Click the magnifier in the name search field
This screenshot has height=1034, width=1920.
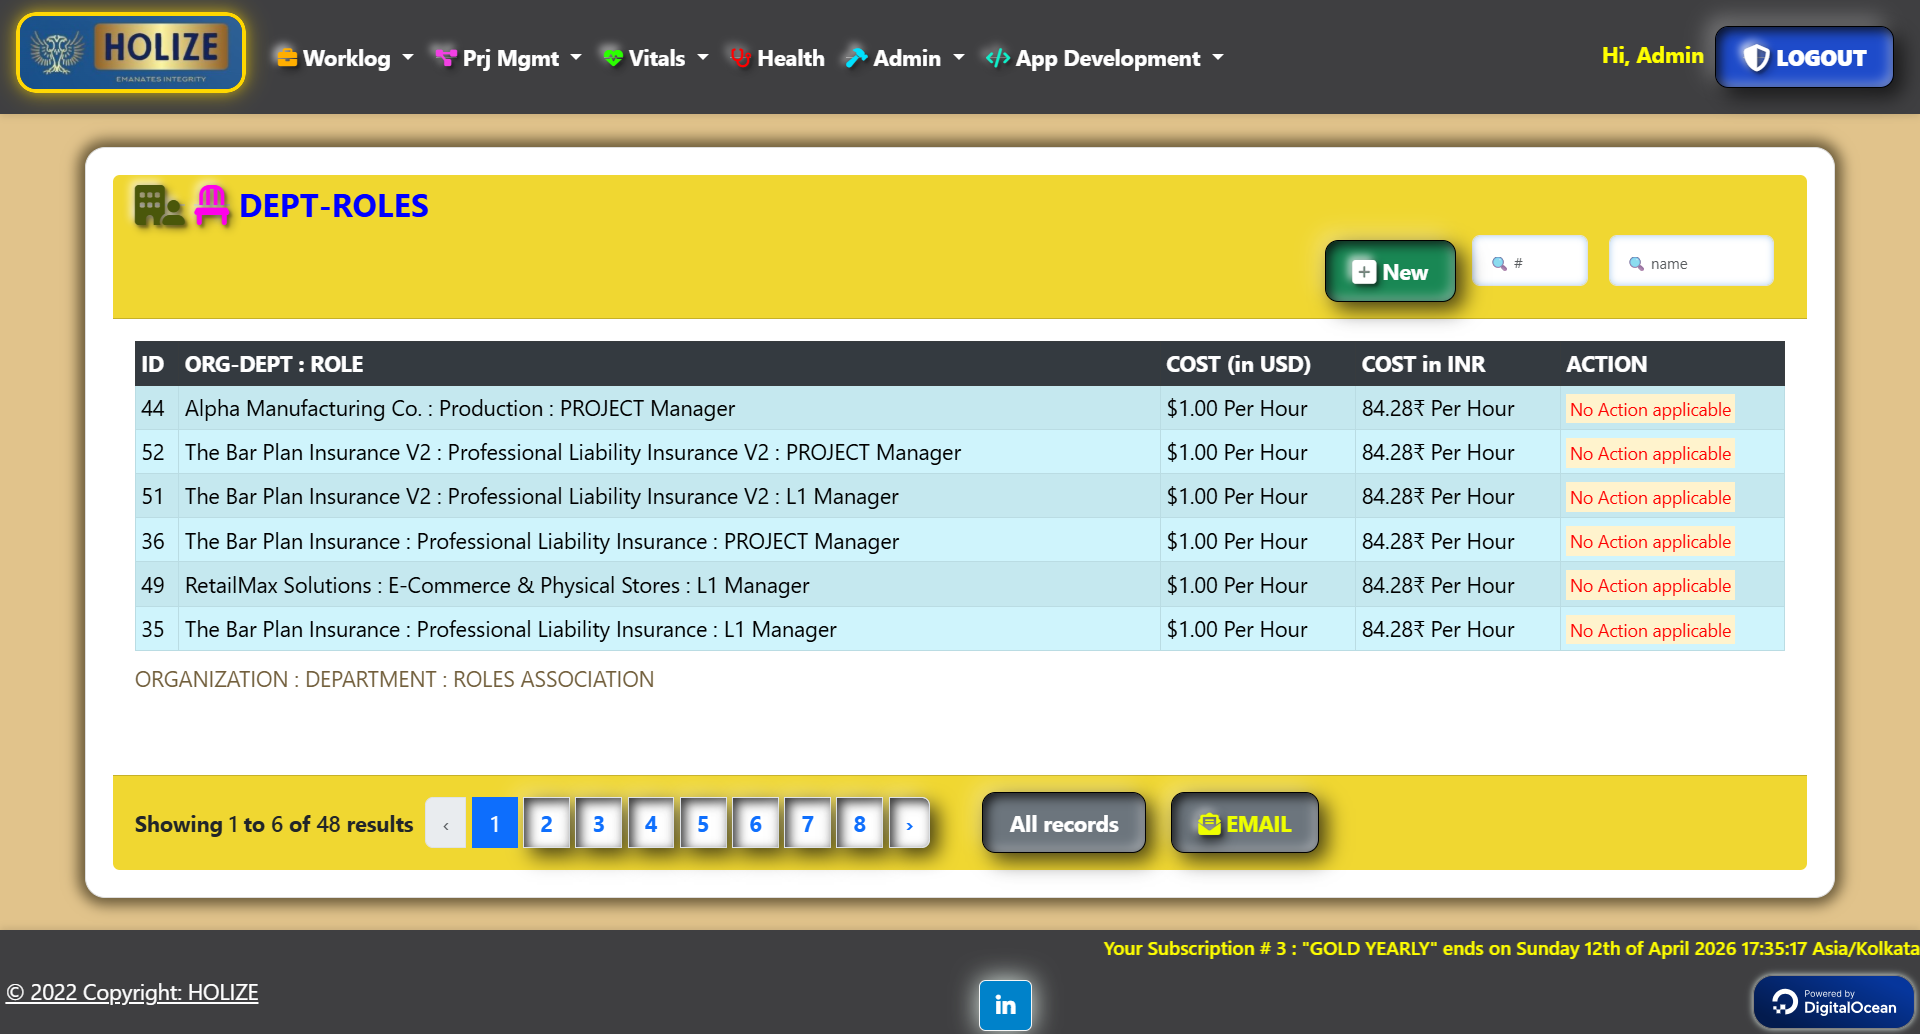[x=1636, y=264]
